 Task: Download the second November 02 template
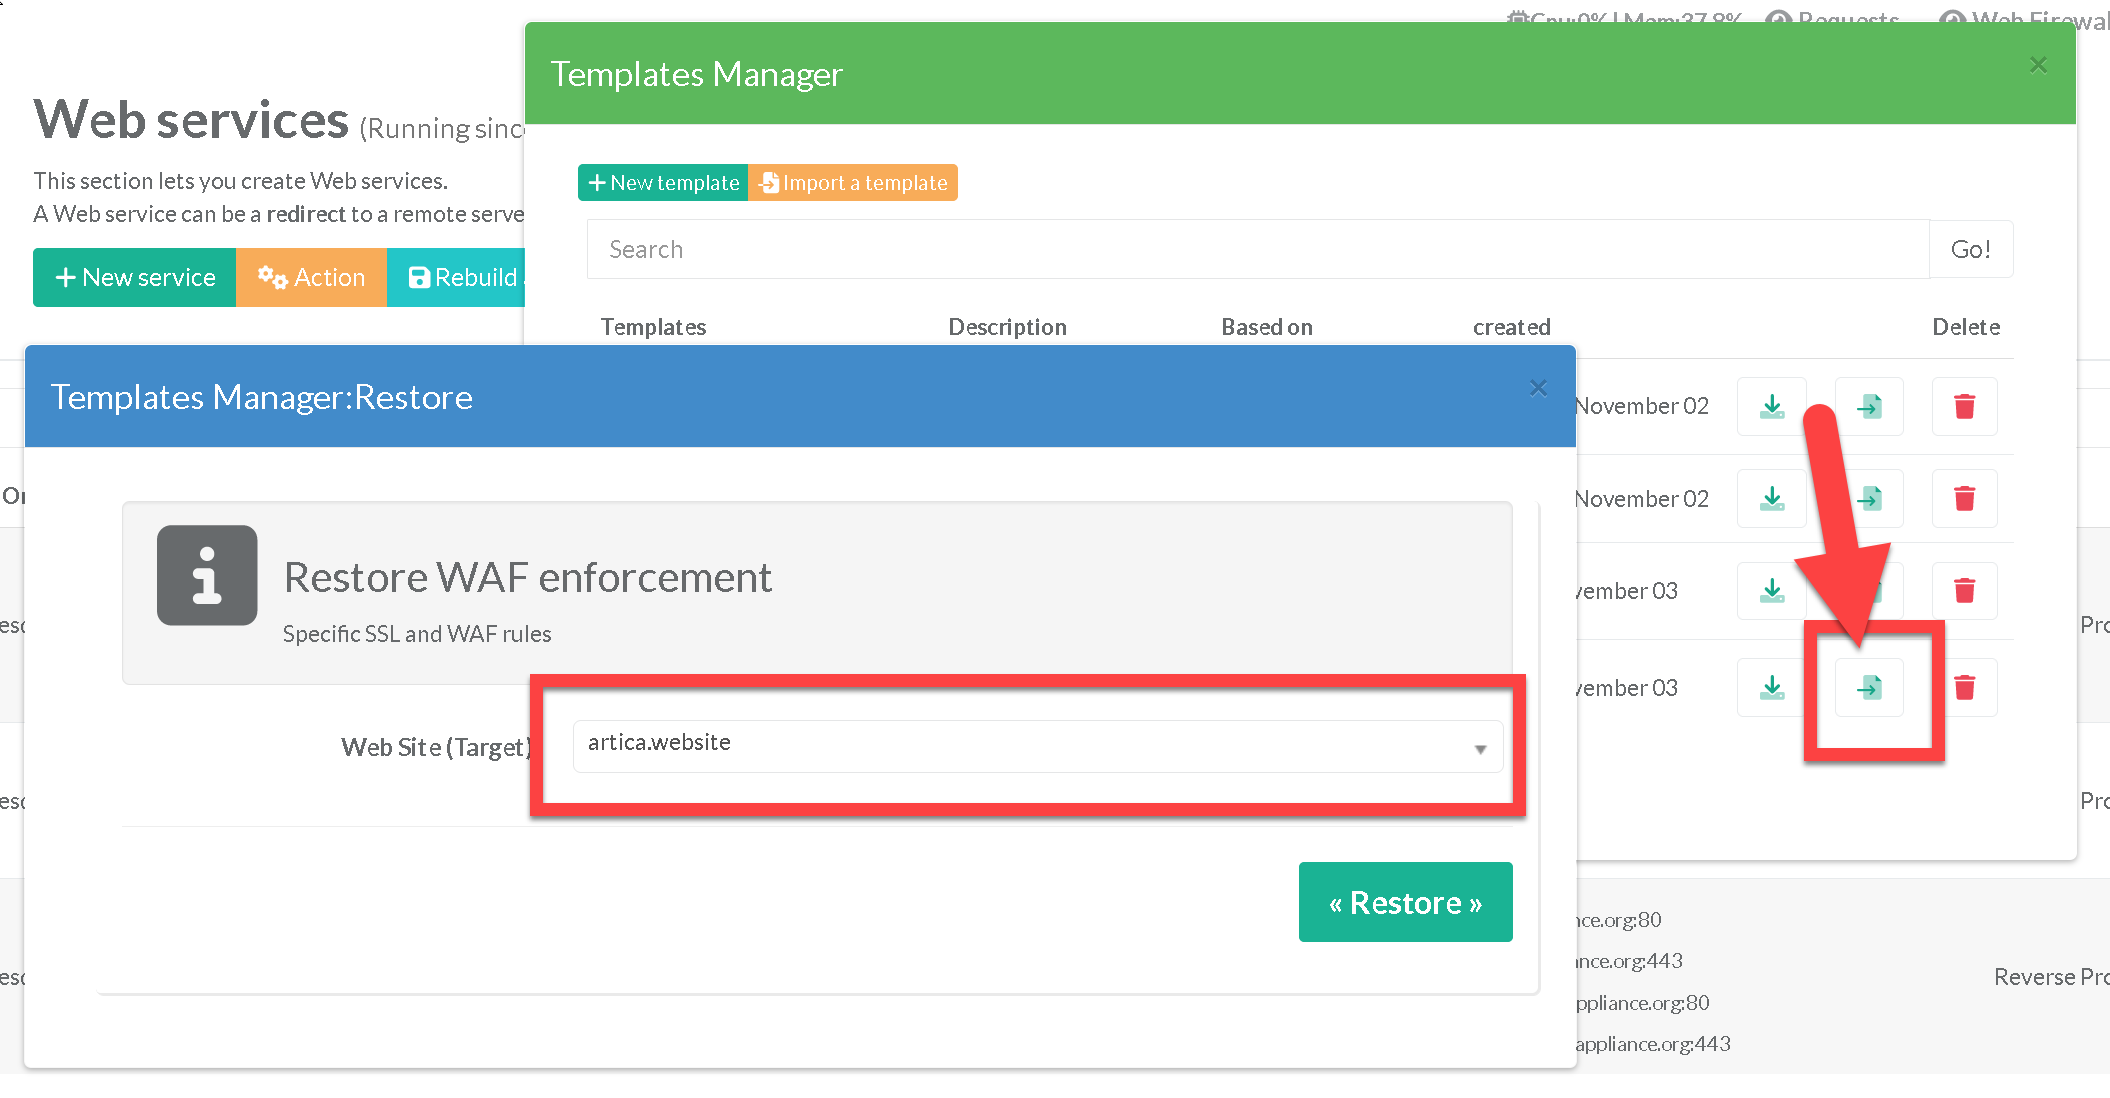coord(1771,498)
